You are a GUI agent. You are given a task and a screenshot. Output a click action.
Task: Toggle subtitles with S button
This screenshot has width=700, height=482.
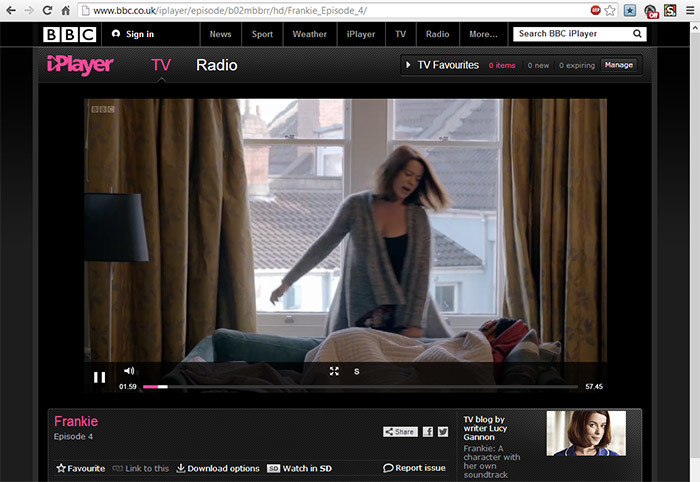tap(357, 371)
